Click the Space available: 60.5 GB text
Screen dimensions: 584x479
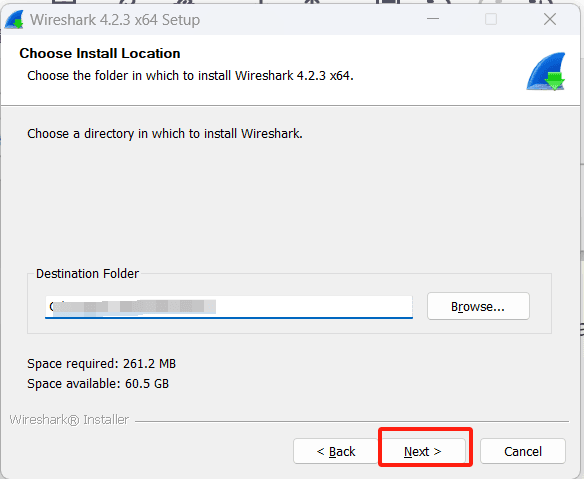[x=98, y=384]
